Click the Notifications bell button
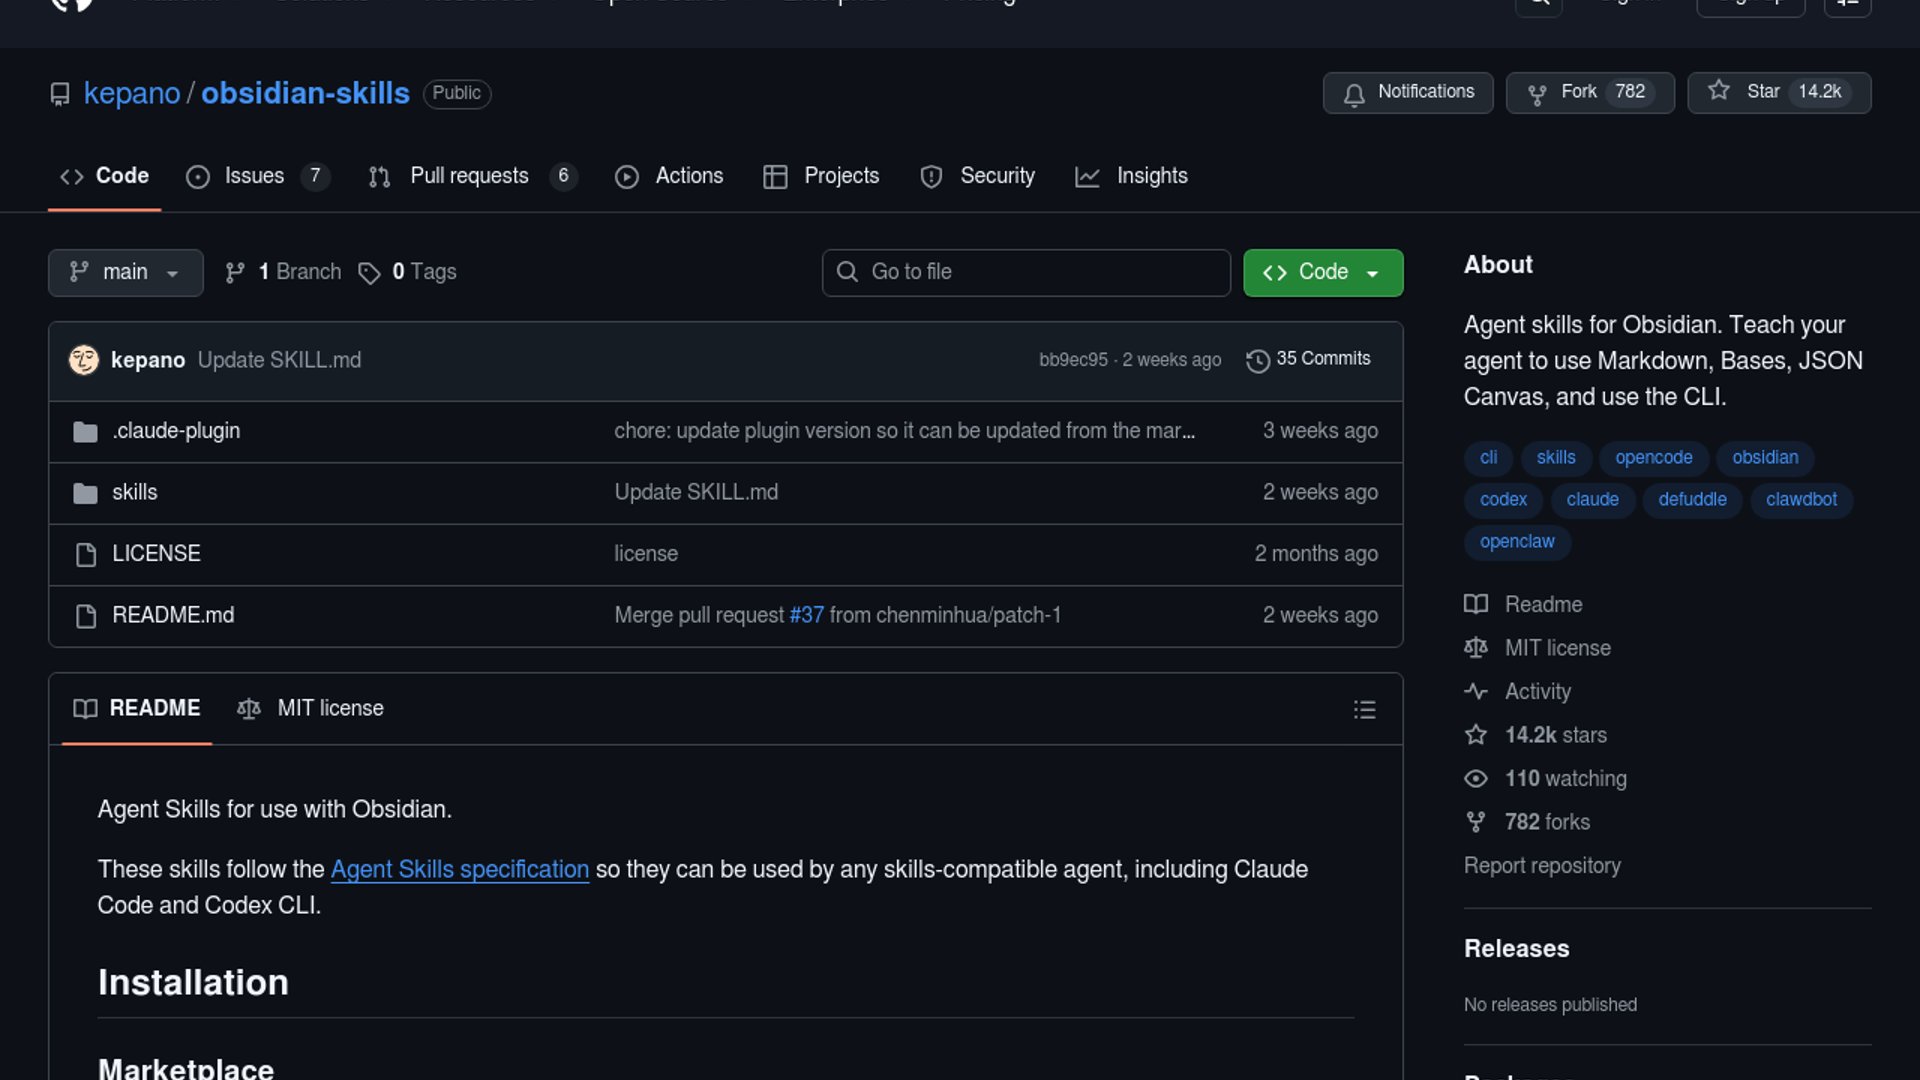The height and width of the screenshot is (1080, 1920). [1408, 92]
